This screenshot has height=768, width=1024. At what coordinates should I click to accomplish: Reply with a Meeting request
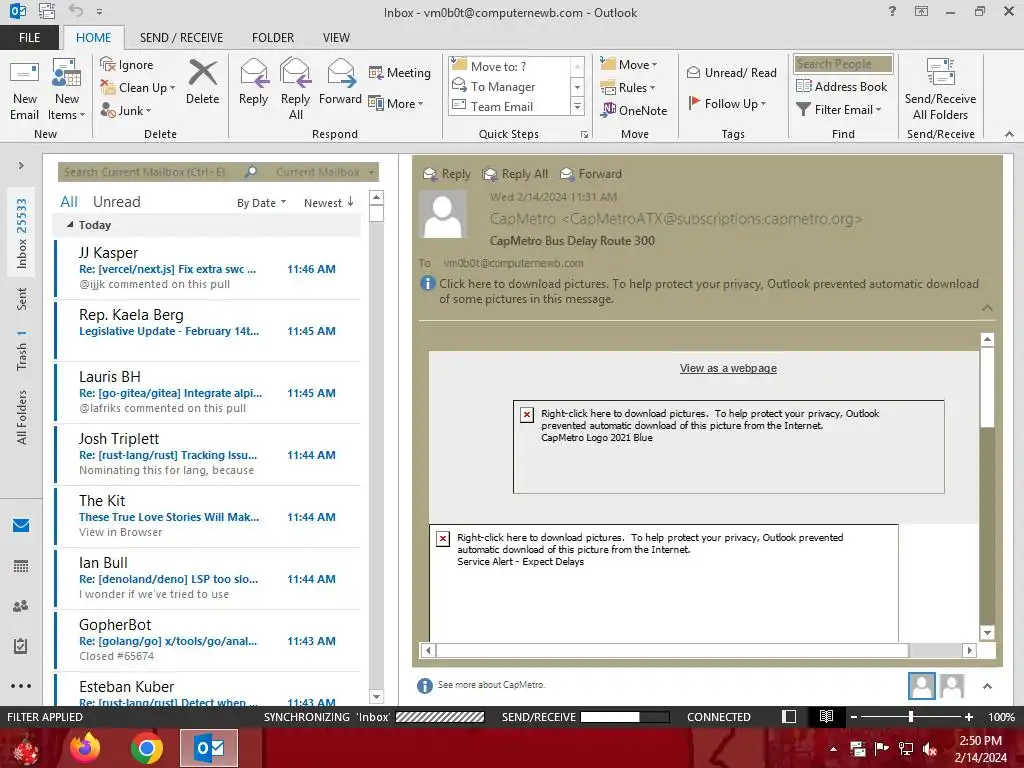click(400, 72)
